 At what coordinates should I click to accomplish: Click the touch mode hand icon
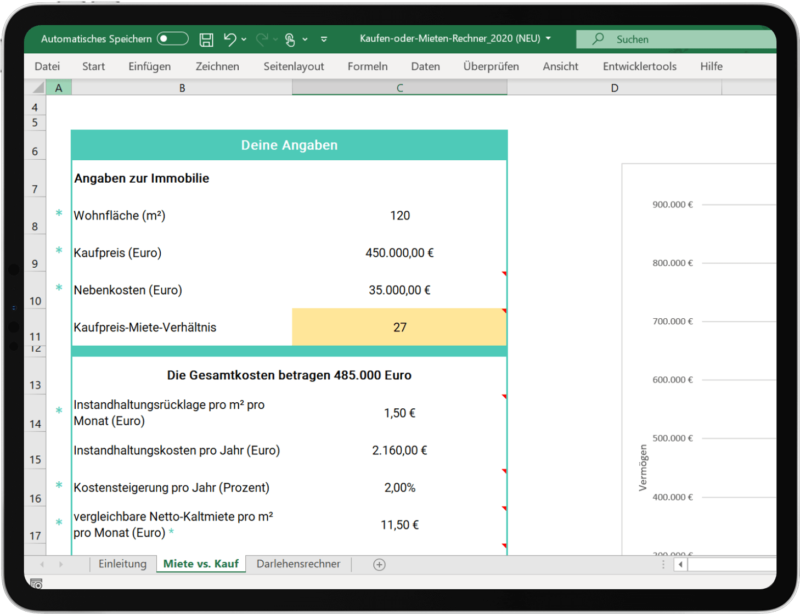(290, 39)
